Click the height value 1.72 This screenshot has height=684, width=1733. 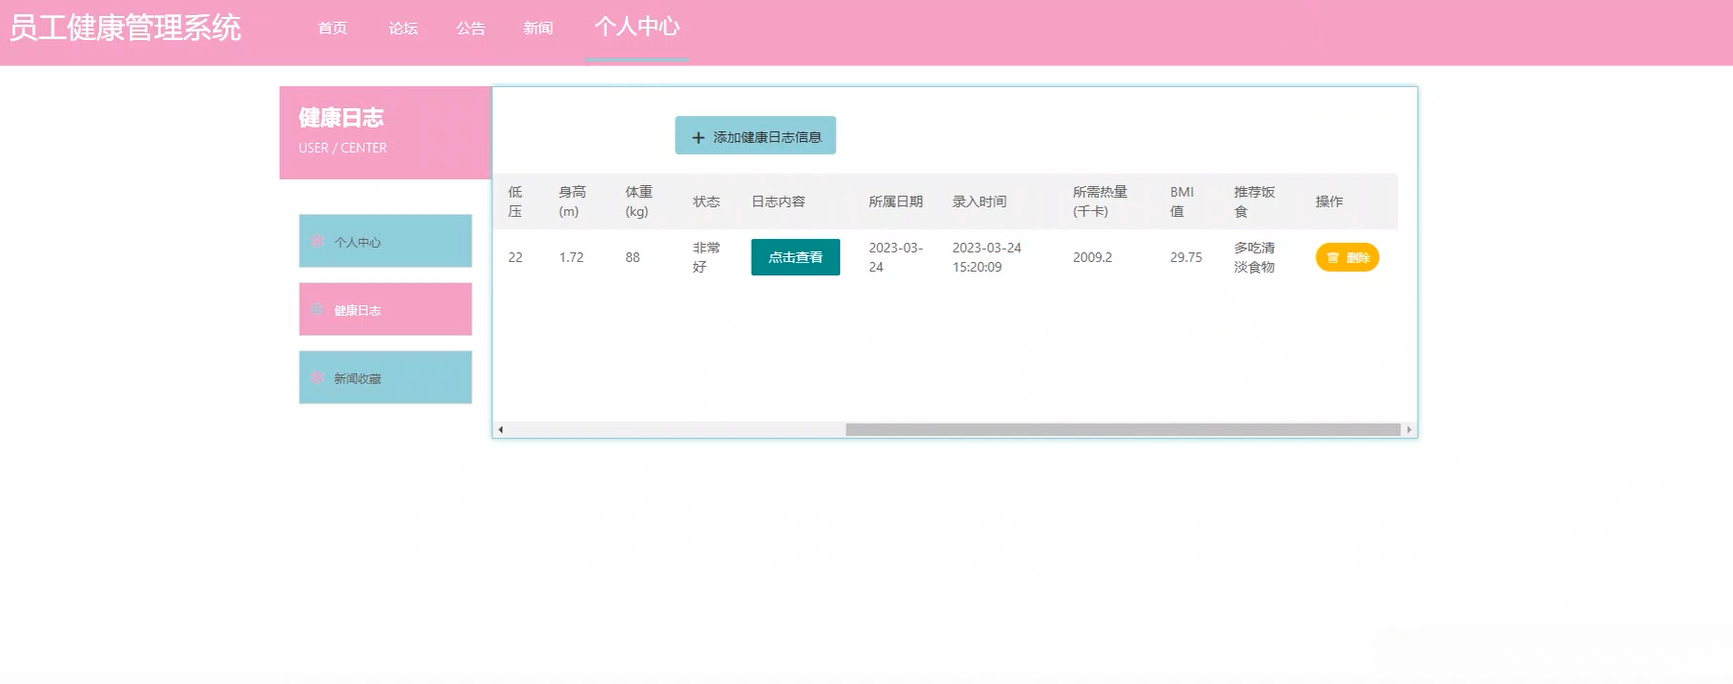pos(571,257)
